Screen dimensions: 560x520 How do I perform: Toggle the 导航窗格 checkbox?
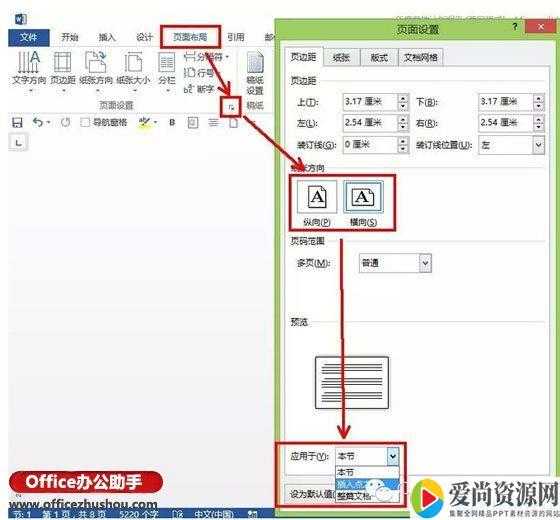point(85,122)
